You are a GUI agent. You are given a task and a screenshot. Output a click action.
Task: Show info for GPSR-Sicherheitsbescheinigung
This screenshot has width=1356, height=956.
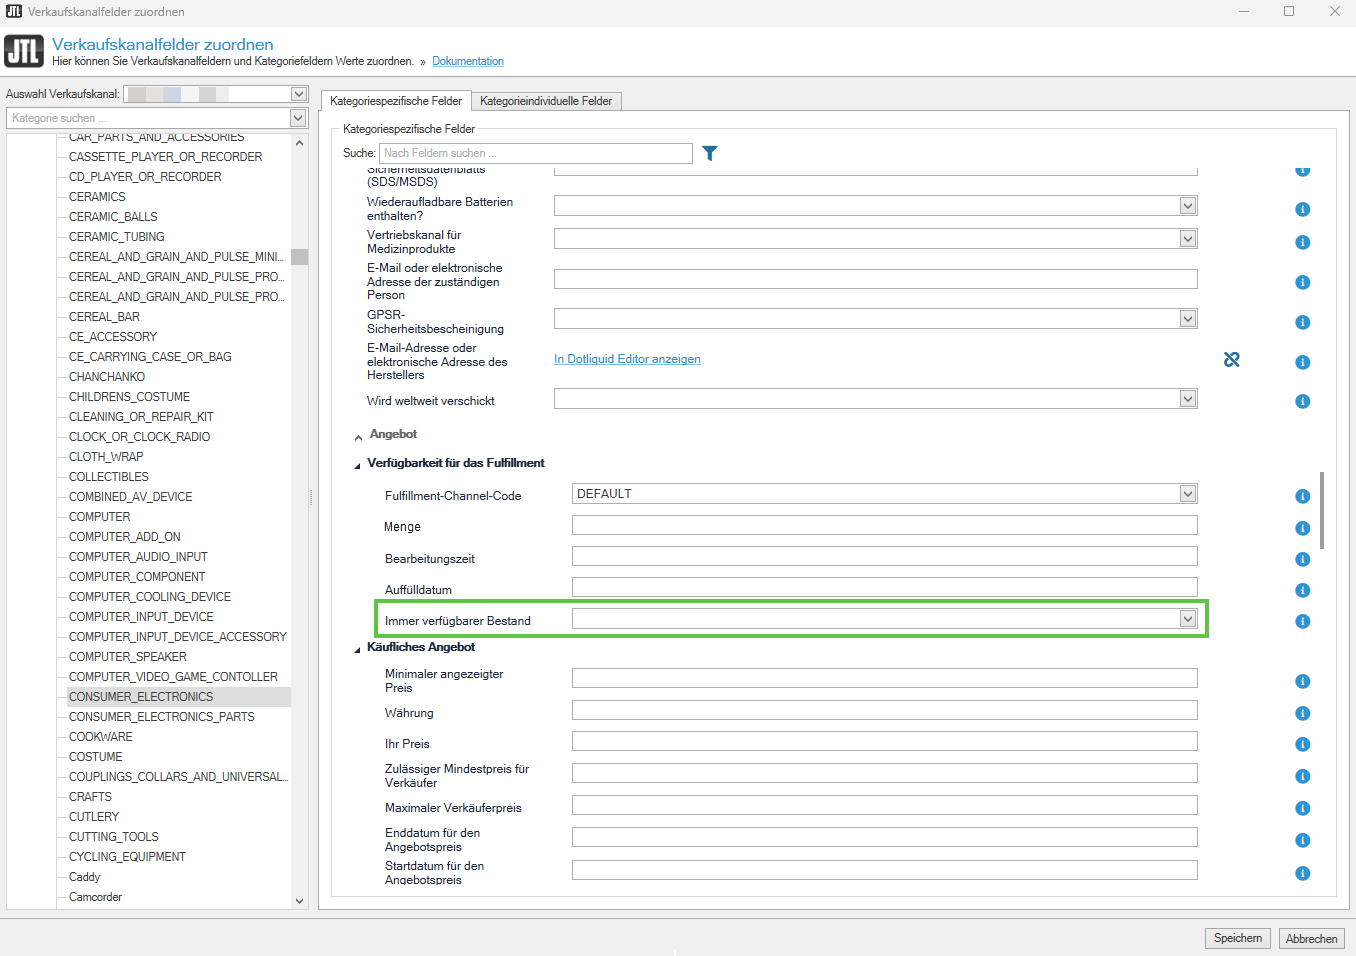tap(1302, 322)
